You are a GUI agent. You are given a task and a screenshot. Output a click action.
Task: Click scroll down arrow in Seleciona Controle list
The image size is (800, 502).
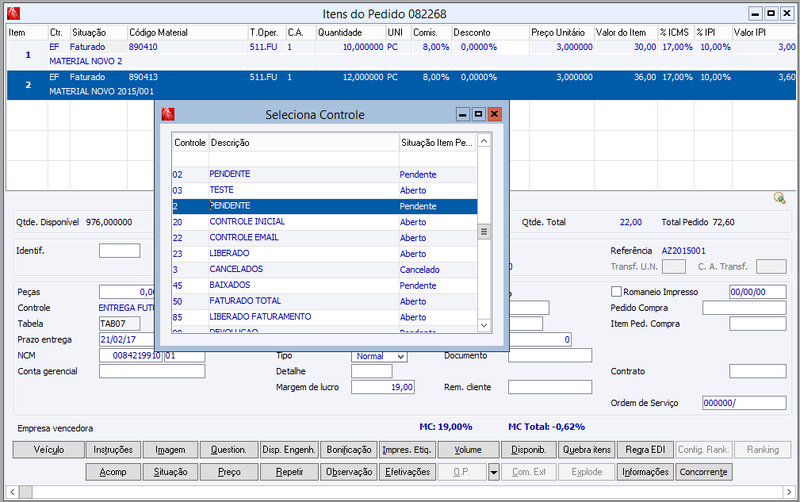pyautogui.click(x=484, y=325)
